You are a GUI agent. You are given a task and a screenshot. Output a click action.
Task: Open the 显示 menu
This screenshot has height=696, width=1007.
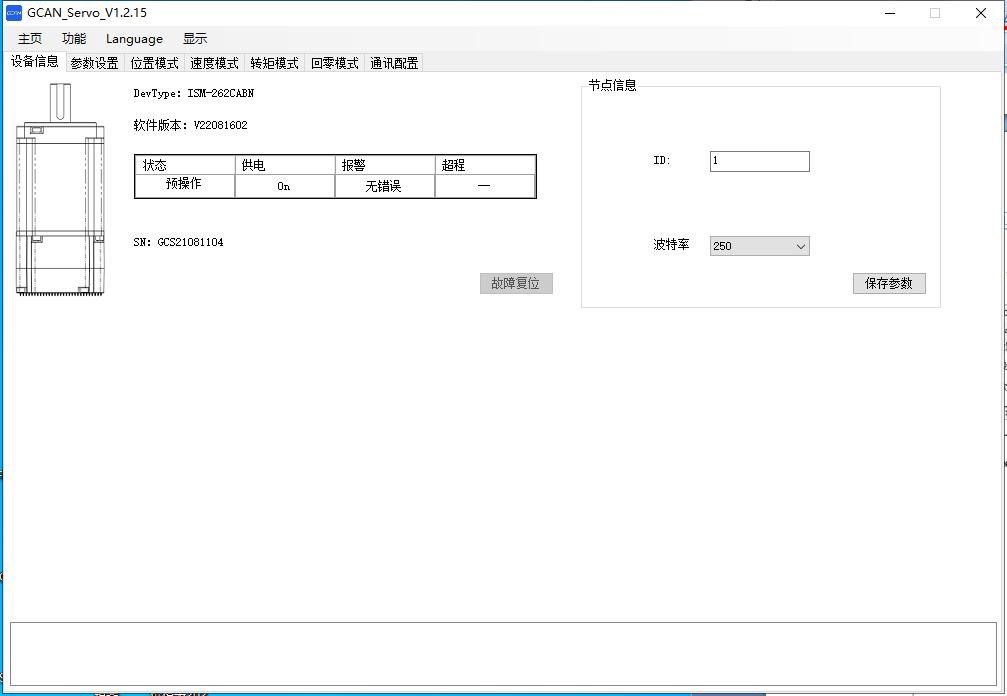pyautogui.click(x=195, y=39)
